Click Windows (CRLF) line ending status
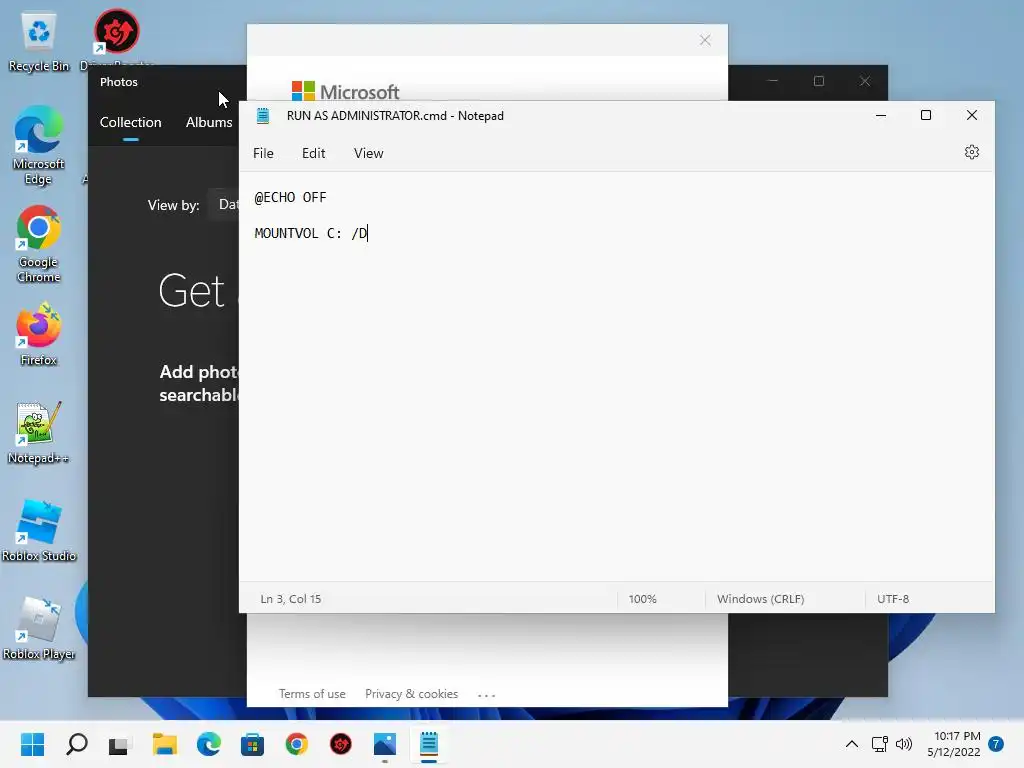Screen dimensions: 1024x768 [760, 599]
